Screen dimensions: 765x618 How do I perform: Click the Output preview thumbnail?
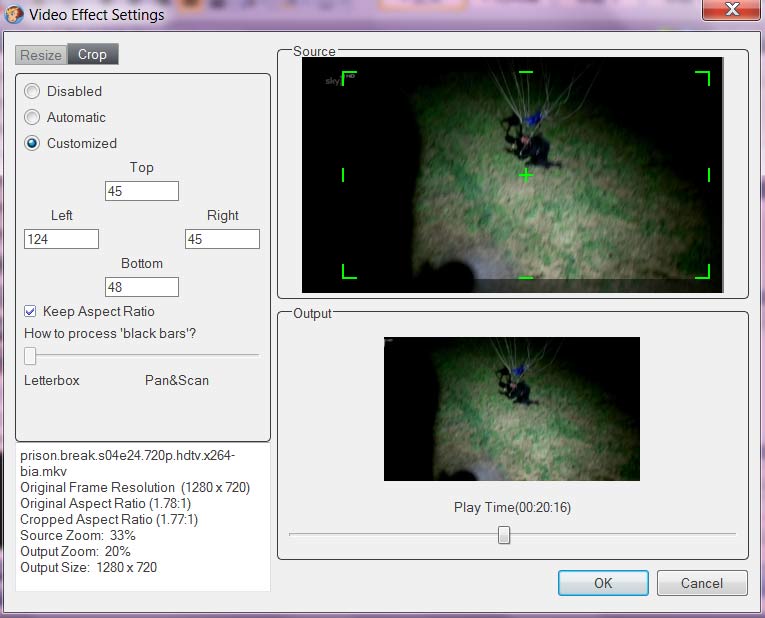click(x=512, y=409)
